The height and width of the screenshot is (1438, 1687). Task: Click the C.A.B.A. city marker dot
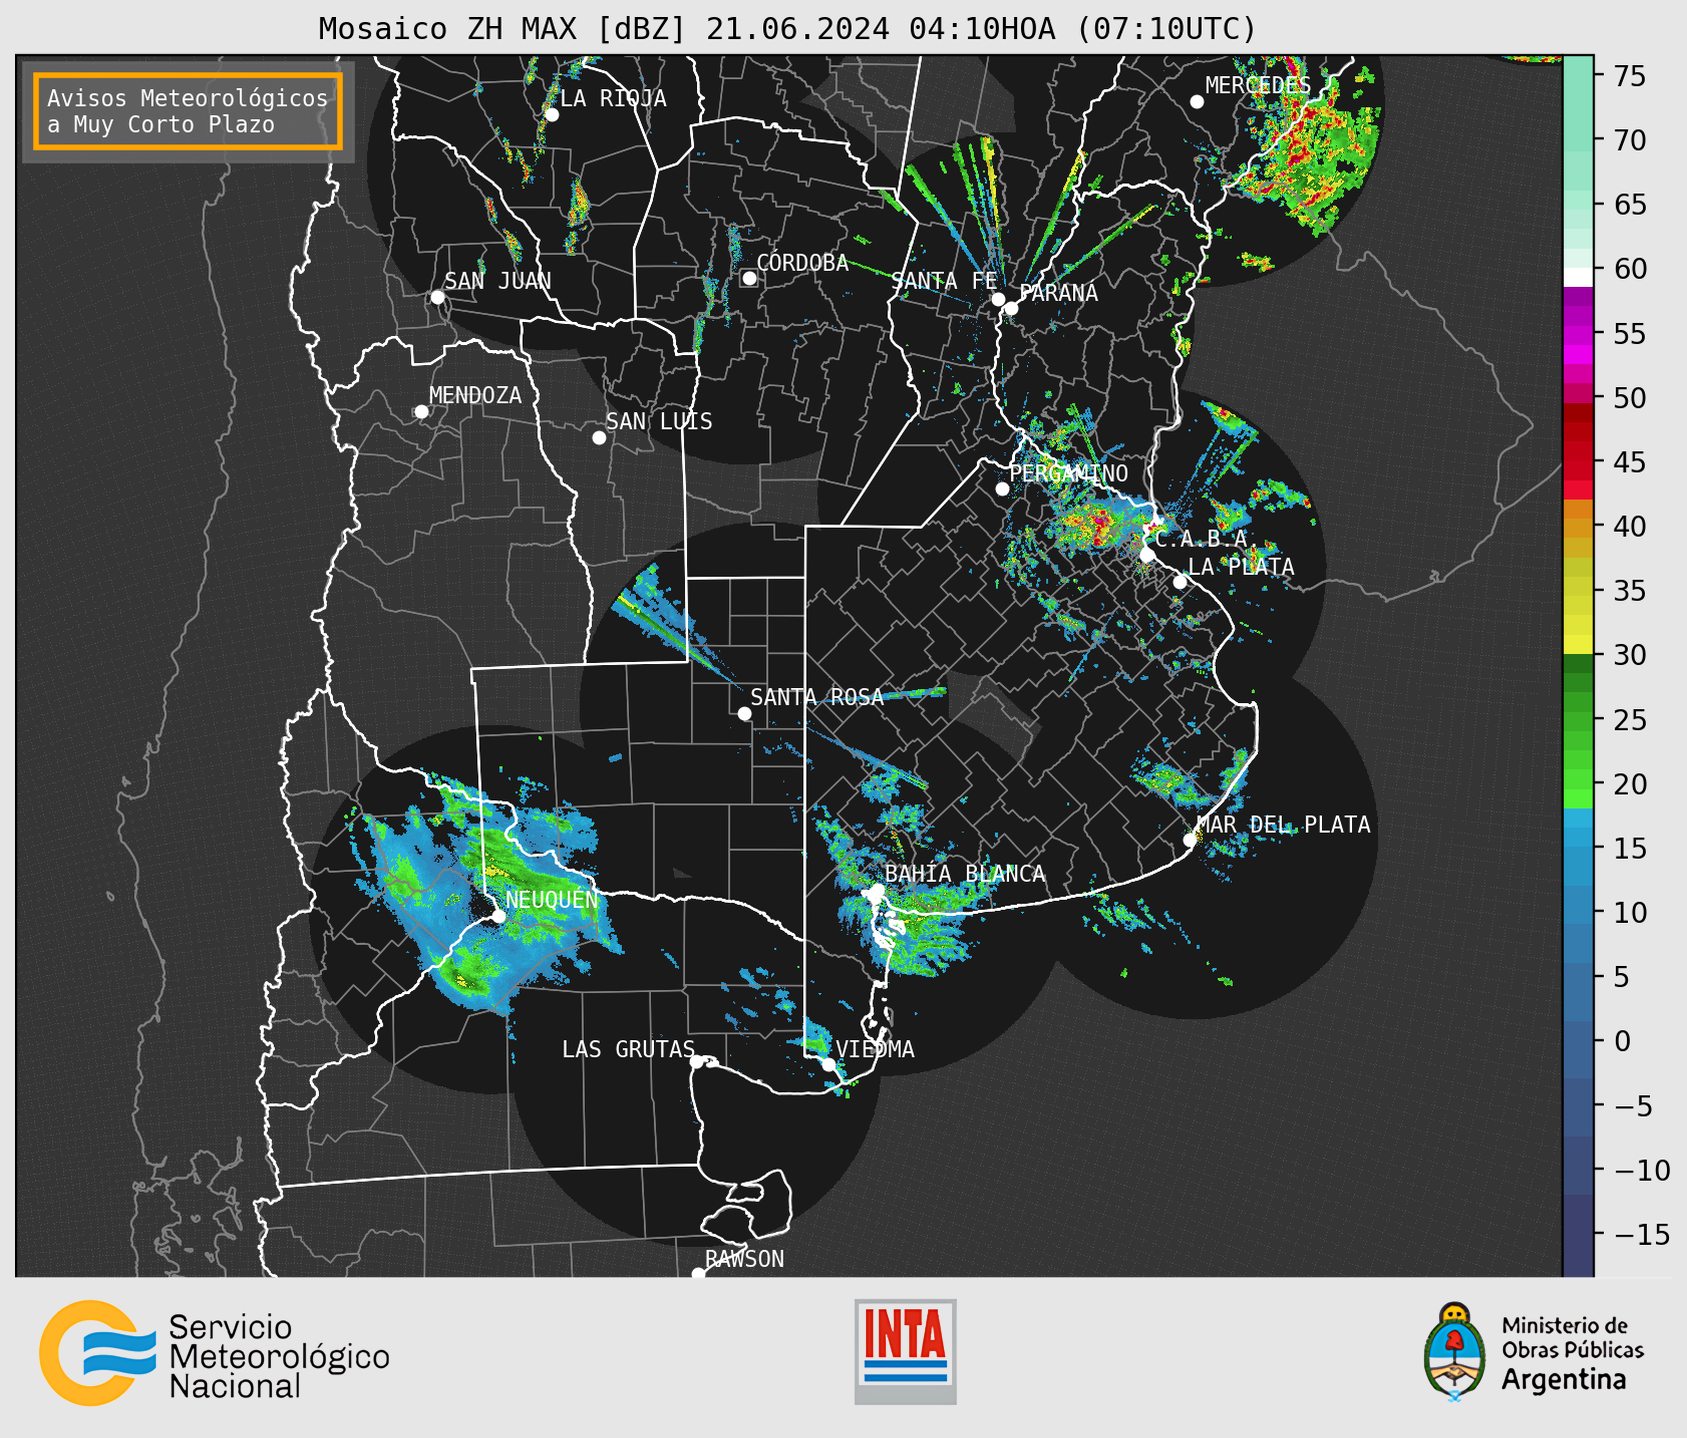tap(1148, 555)
